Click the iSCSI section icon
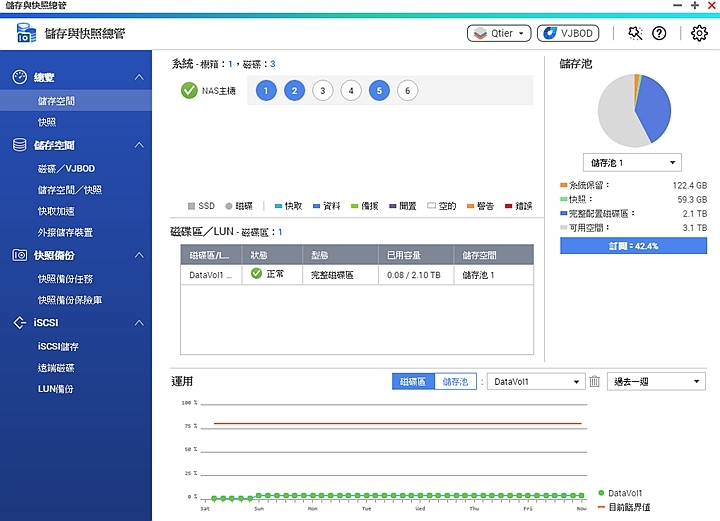 pos(19,323)
